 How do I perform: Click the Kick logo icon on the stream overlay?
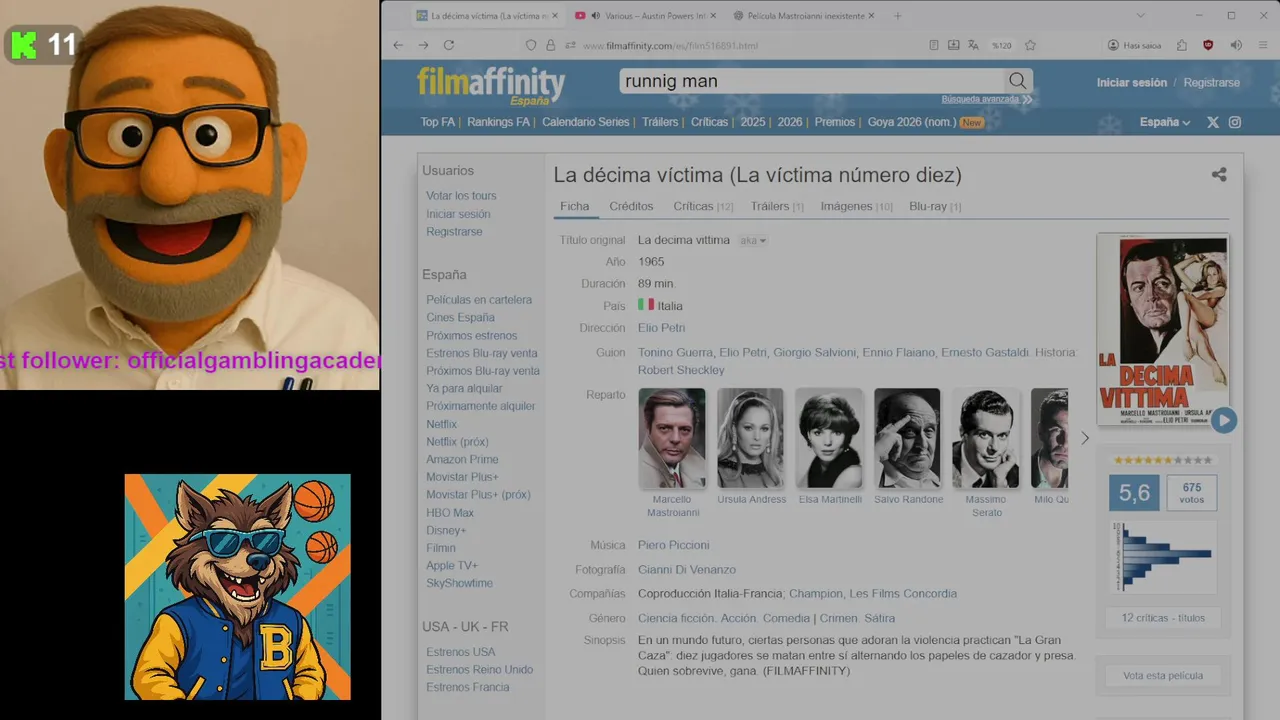pyautogui.click(x=24, y=45)
